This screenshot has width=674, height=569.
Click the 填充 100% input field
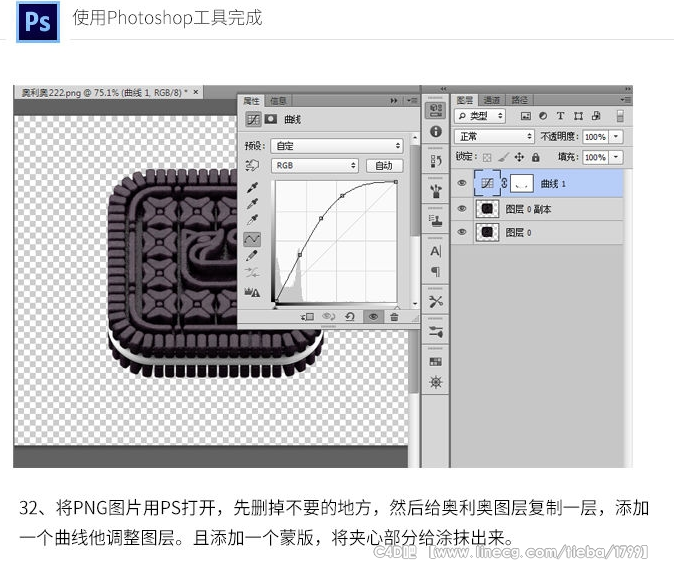point(596,157)
